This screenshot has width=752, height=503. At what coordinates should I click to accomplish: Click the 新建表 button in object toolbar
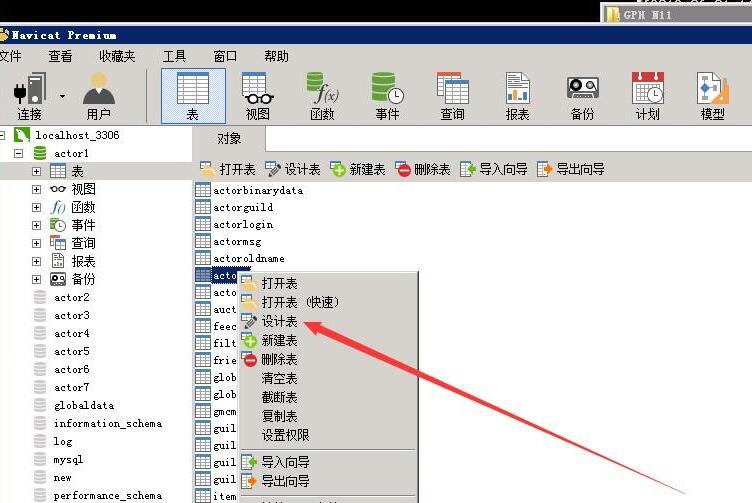pos(358,169)
